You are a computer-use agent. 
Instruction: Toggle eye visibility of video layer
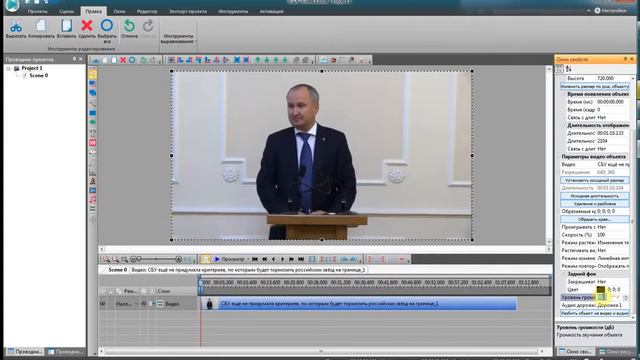(102, 304)
